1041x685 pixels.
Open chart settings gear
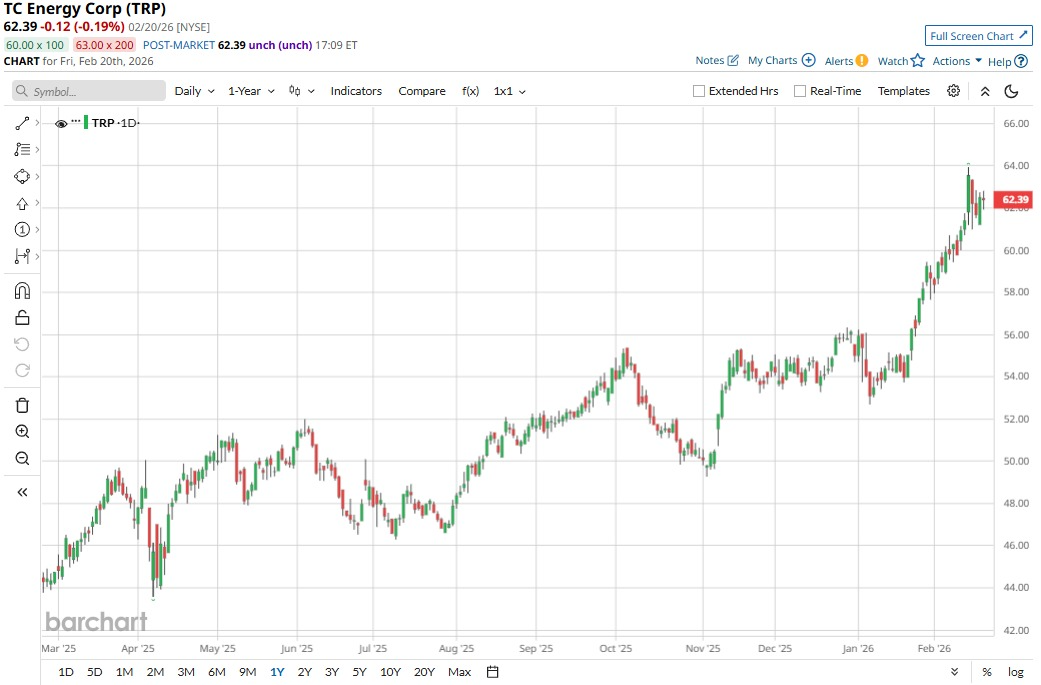tap(953, 91)
